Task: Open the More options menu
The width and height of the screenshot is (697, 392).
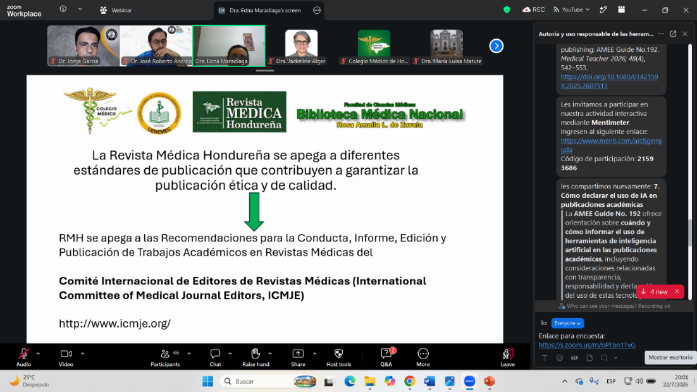Action: 423,357
